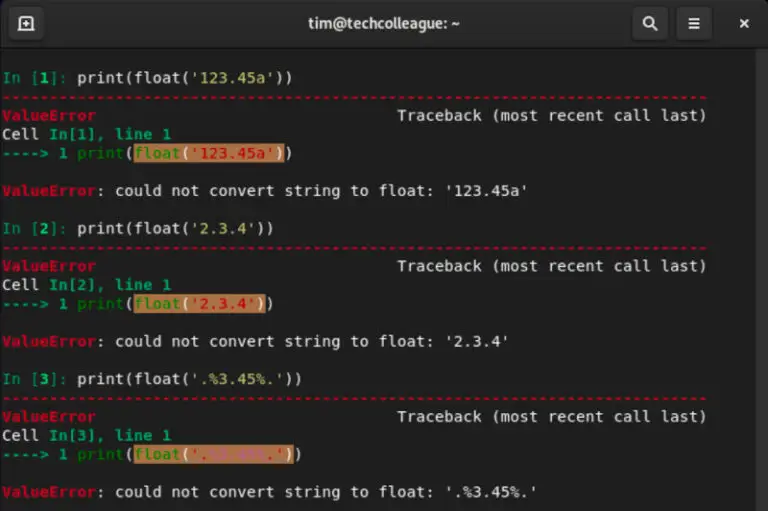768x511 pixels.
Task: Click highlighted float('2.3.4') code
Action: point(200,304)
